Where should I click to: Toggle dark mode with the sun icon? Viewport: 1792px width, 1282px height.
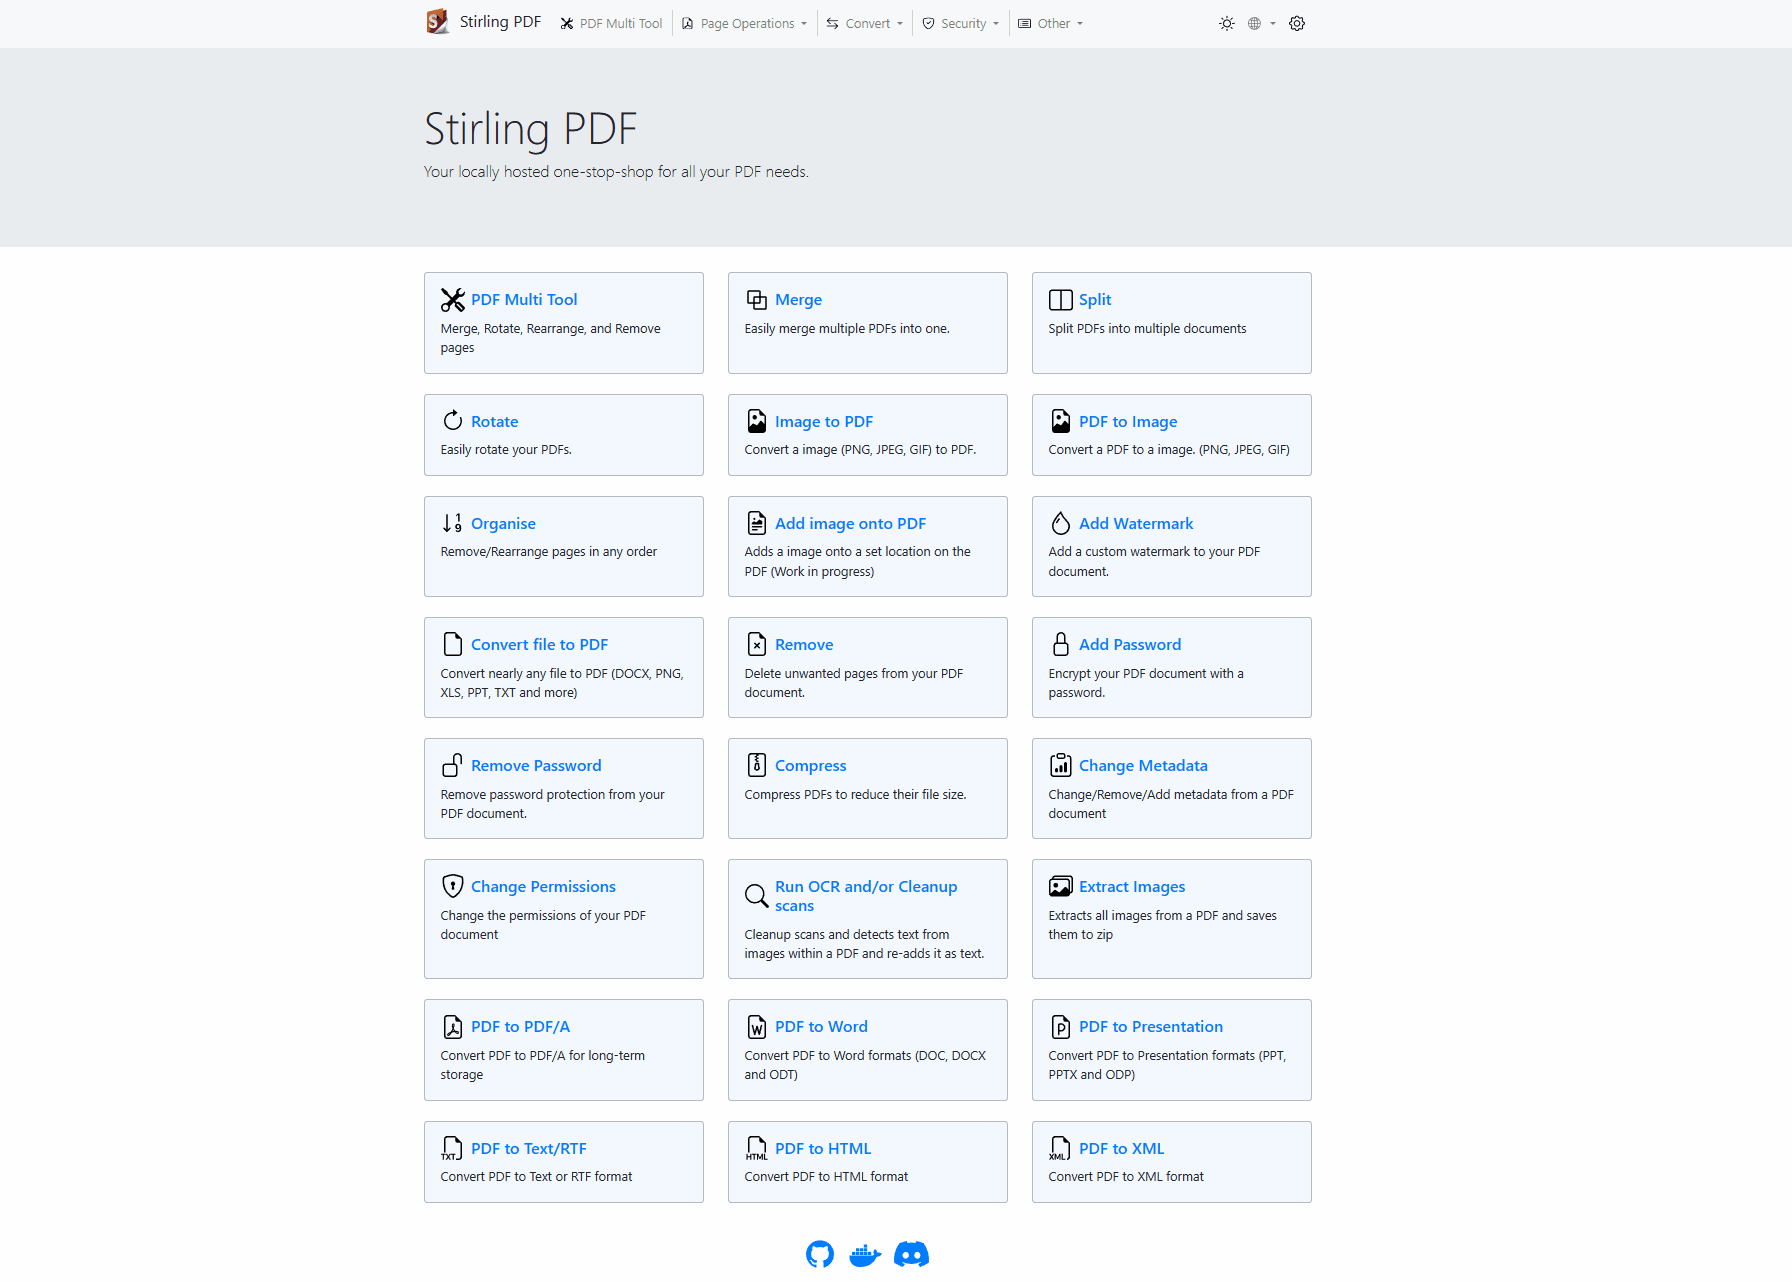click(x=1226, y=24)
